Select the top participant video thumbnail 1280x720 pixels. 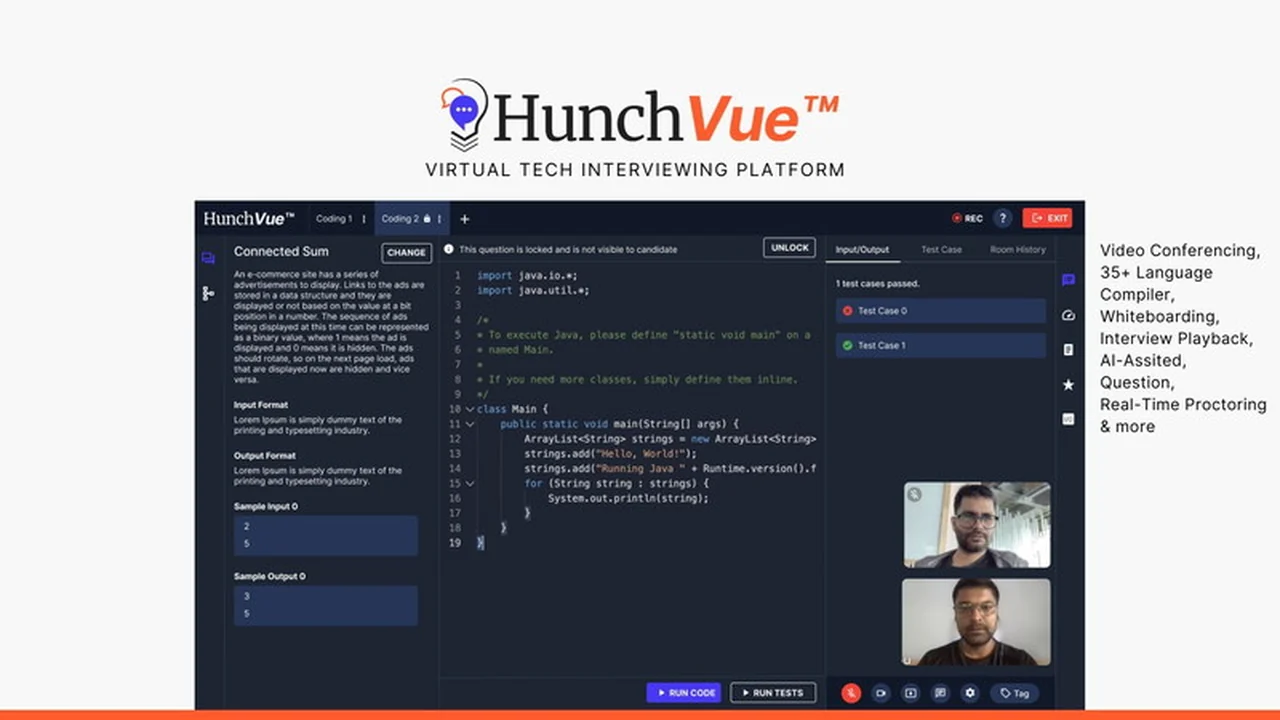[x=977, y=525]
